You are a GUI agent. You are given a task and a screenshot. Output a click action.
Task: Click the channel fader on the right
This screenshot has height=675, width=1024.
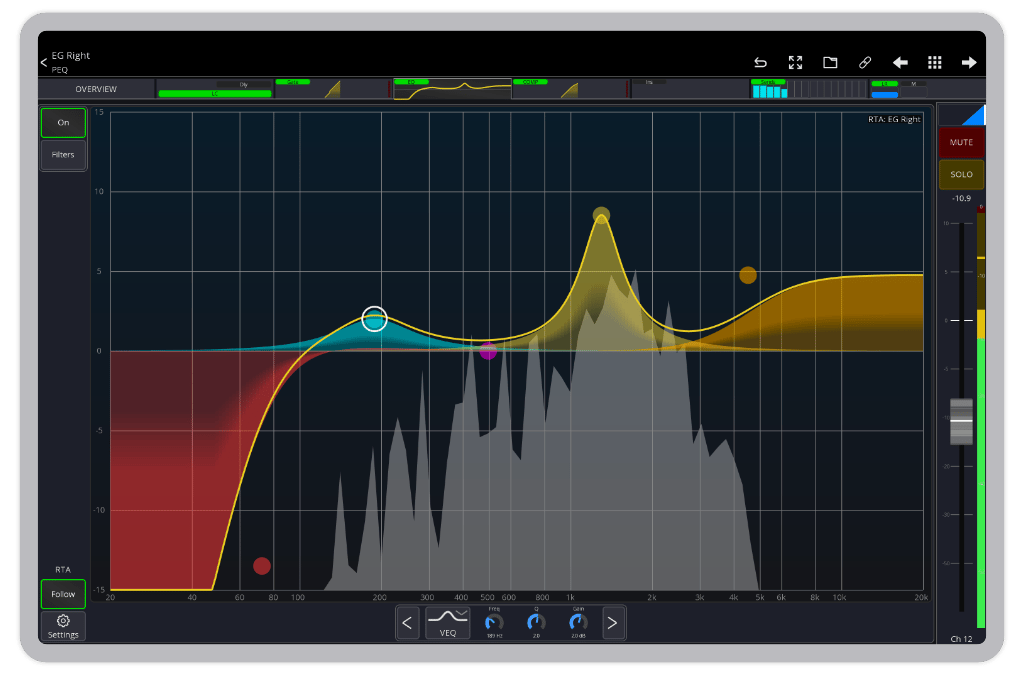pyautogui.click(x=960, y=423)
